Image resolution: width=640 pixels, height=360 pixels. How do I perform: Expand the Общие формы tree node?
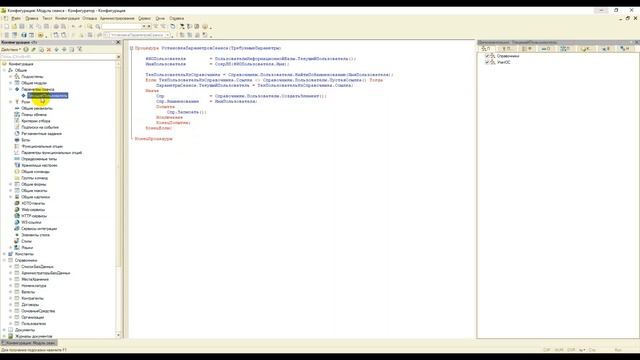pyautogui.click(x=11, y=184)
